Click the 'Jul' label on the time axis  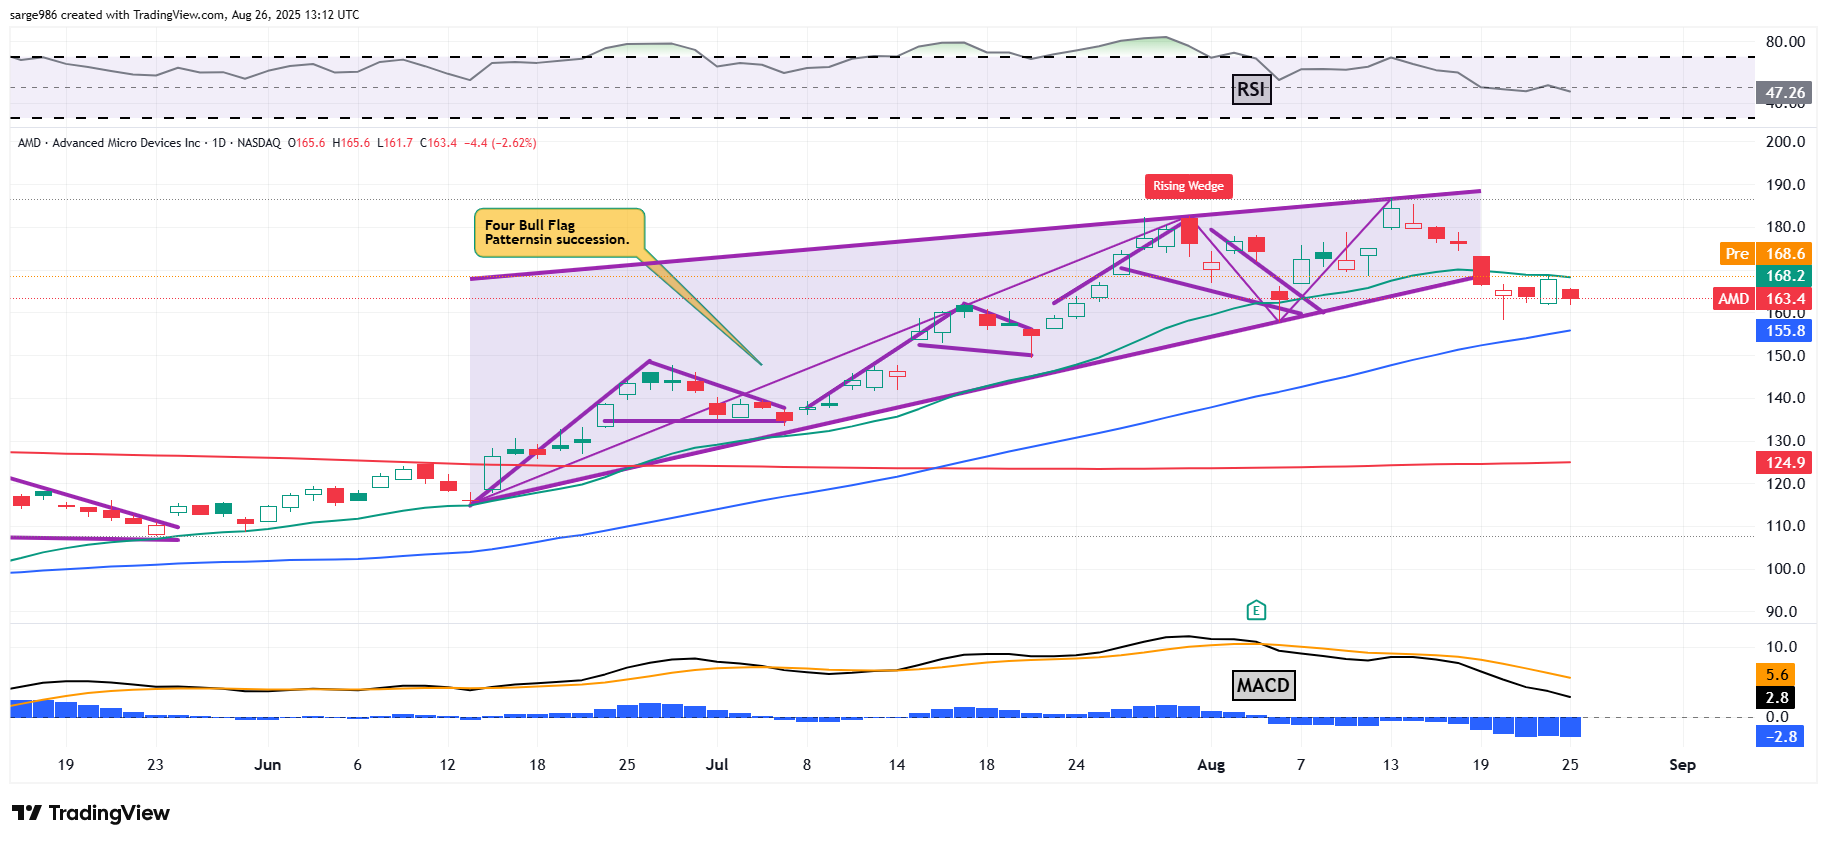(717, 765)
